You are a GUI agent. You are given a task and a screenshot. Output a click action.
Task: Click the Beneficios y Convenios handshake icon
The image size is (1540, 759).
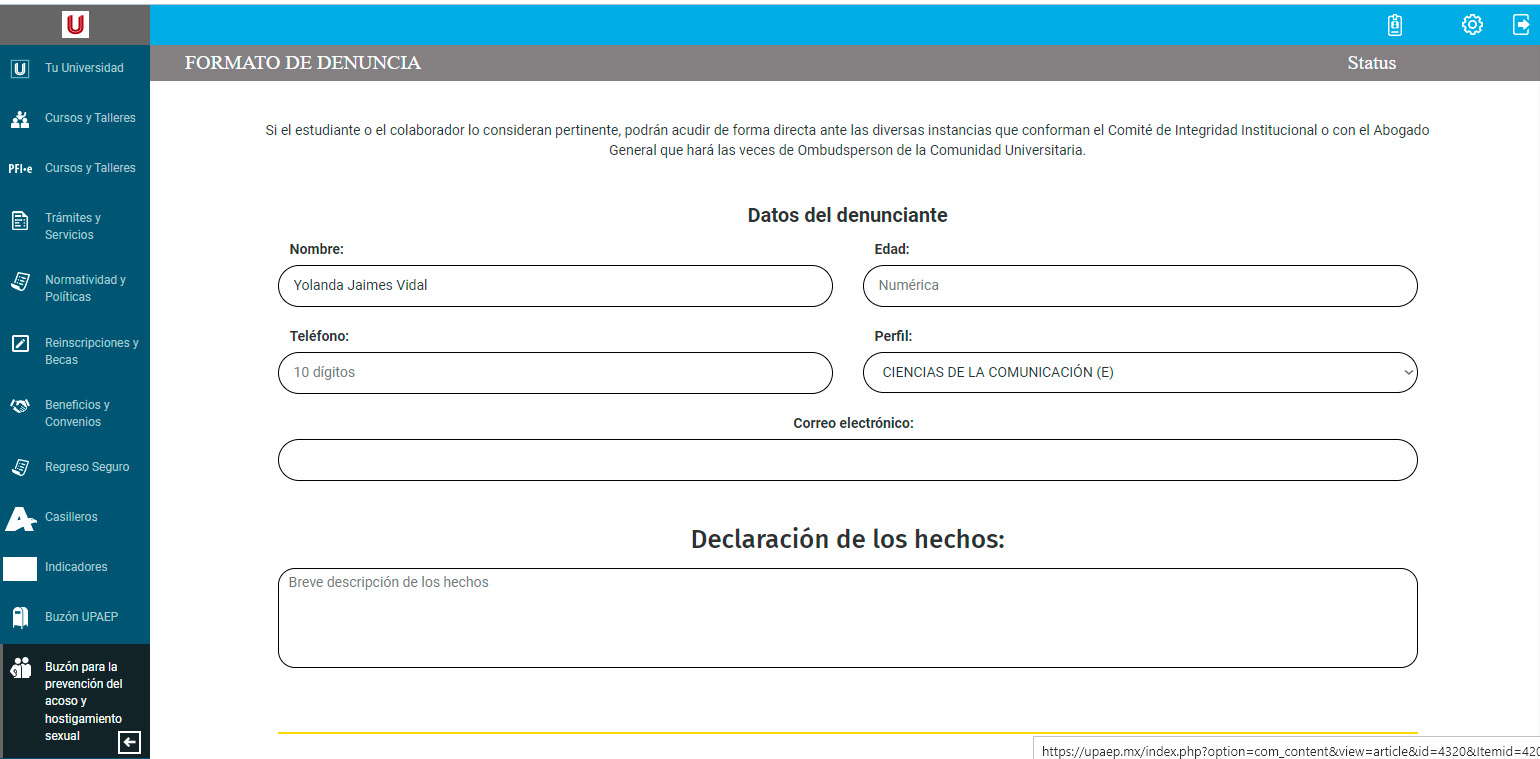click(19, 406)
